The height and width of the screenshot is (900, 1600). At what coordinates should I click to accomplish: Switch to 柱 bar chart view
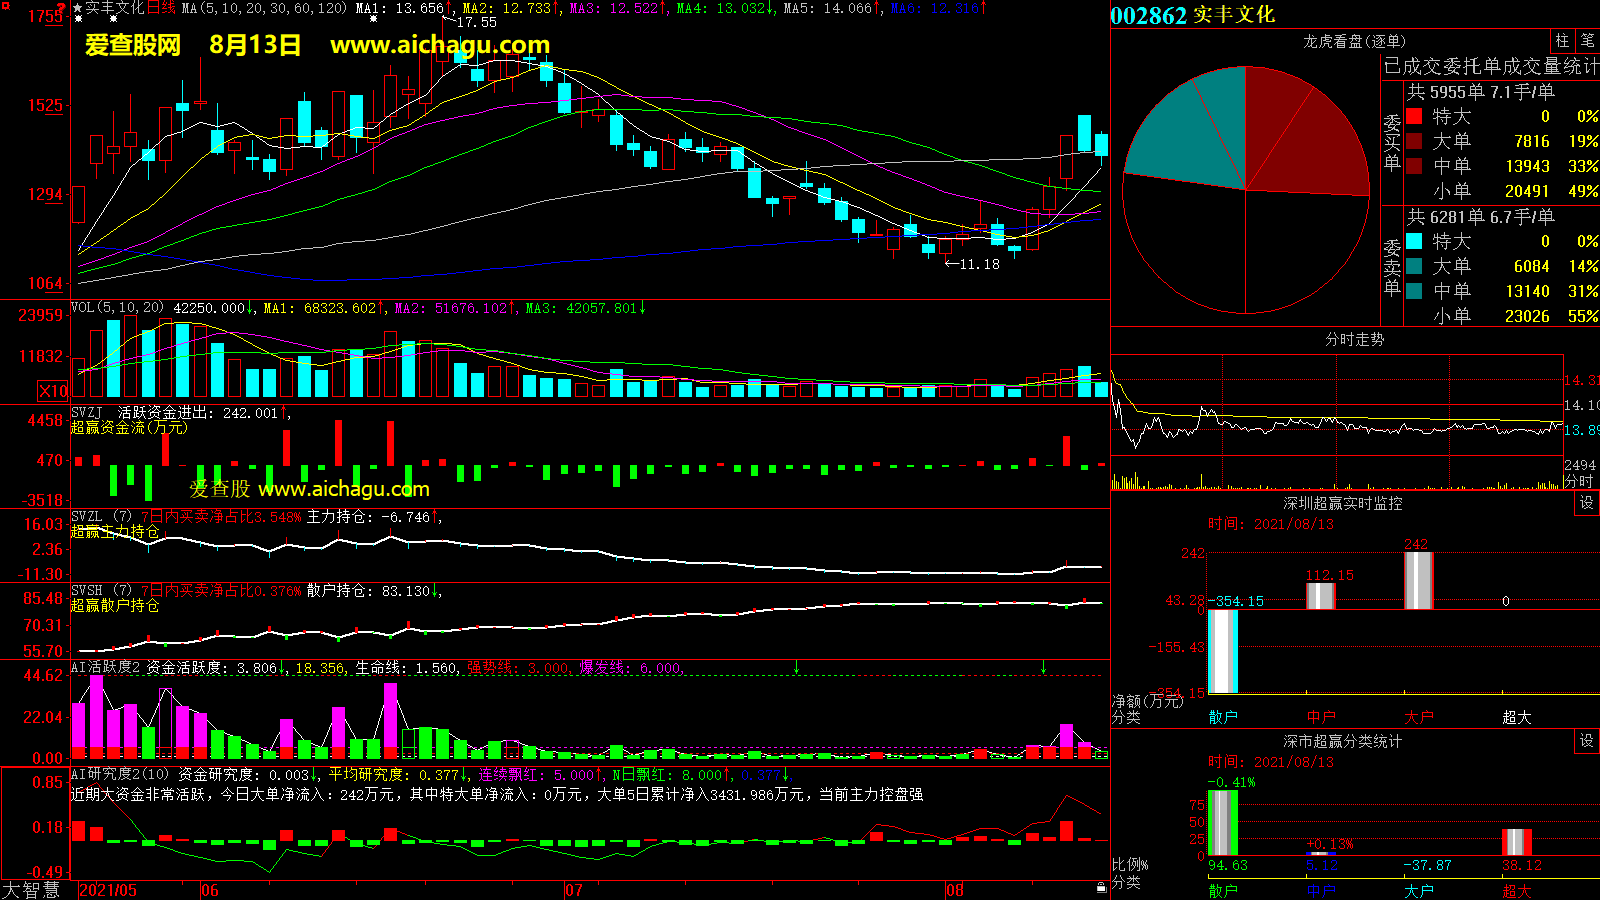pyautogui.click(x=1562, y=41)
